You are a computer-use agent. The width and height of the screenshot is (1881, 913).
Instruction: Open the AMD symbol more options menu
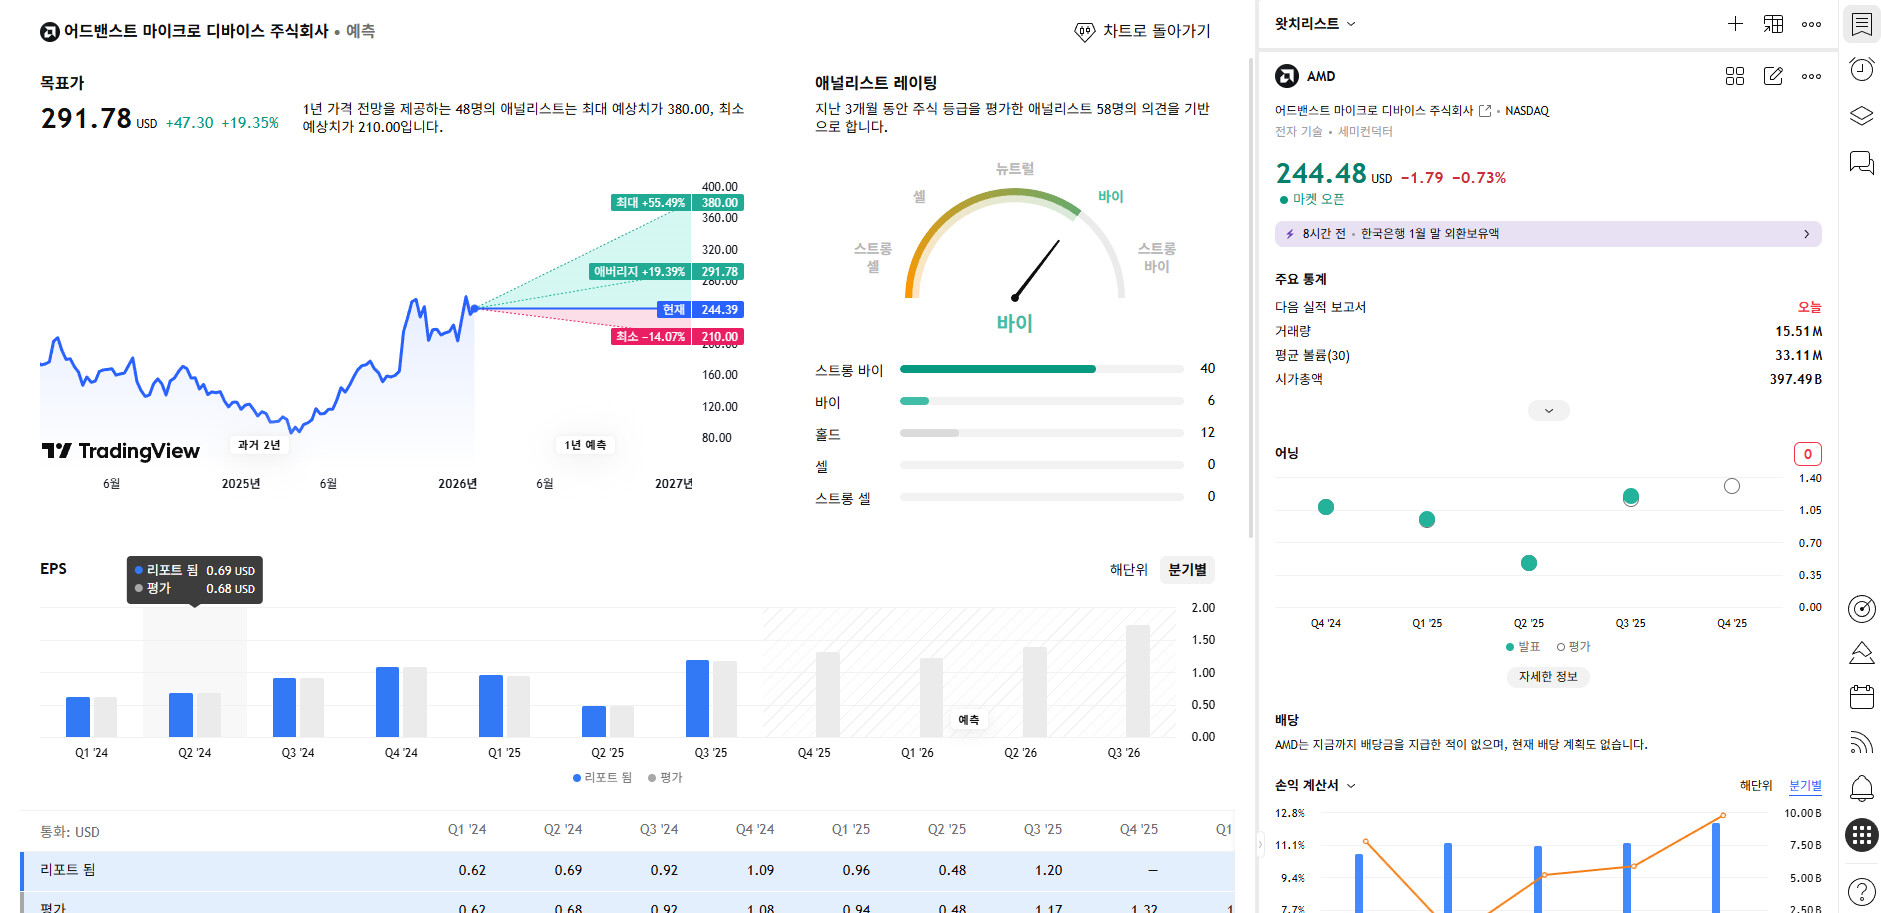[x=1811, y=76]
